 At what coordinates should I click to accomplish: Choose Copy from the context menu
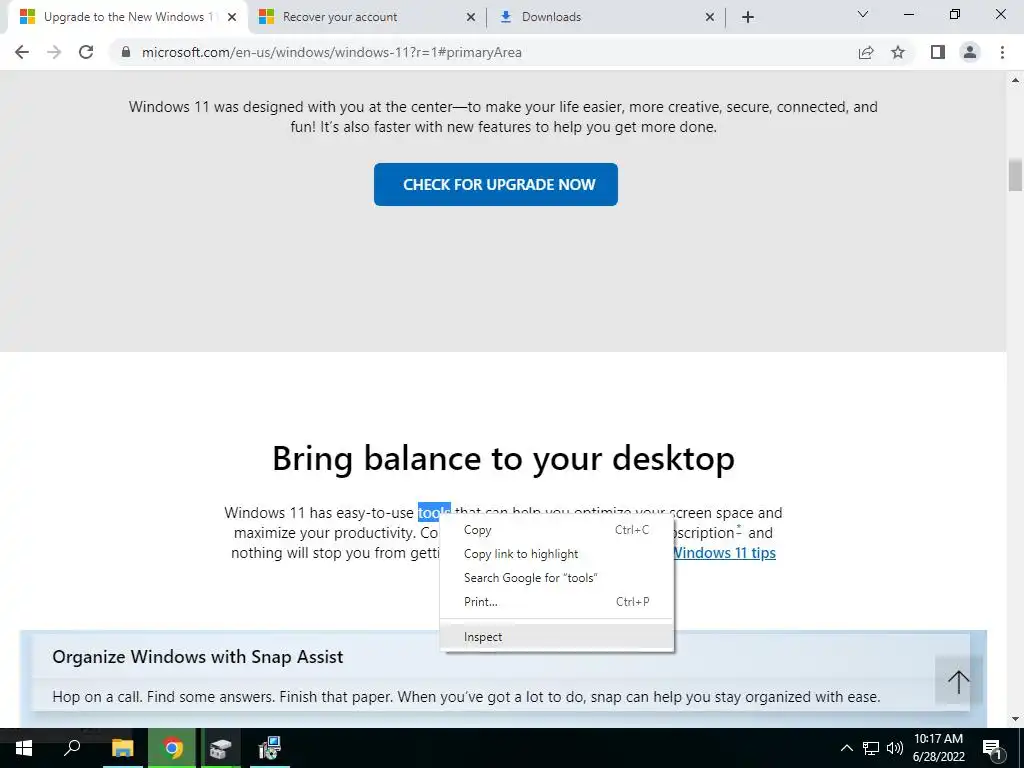coord(556,530)
